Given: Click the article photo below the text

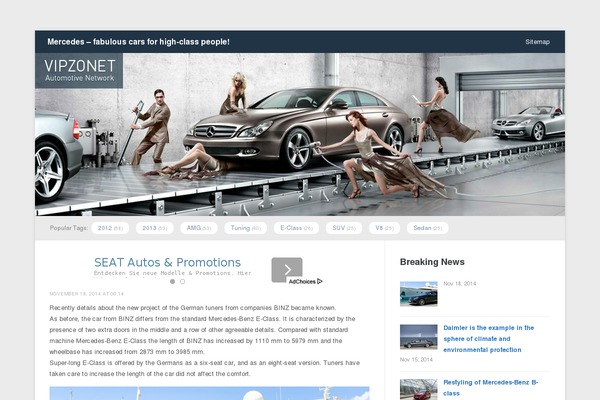Looking at the screenshot, I should 209,393.
